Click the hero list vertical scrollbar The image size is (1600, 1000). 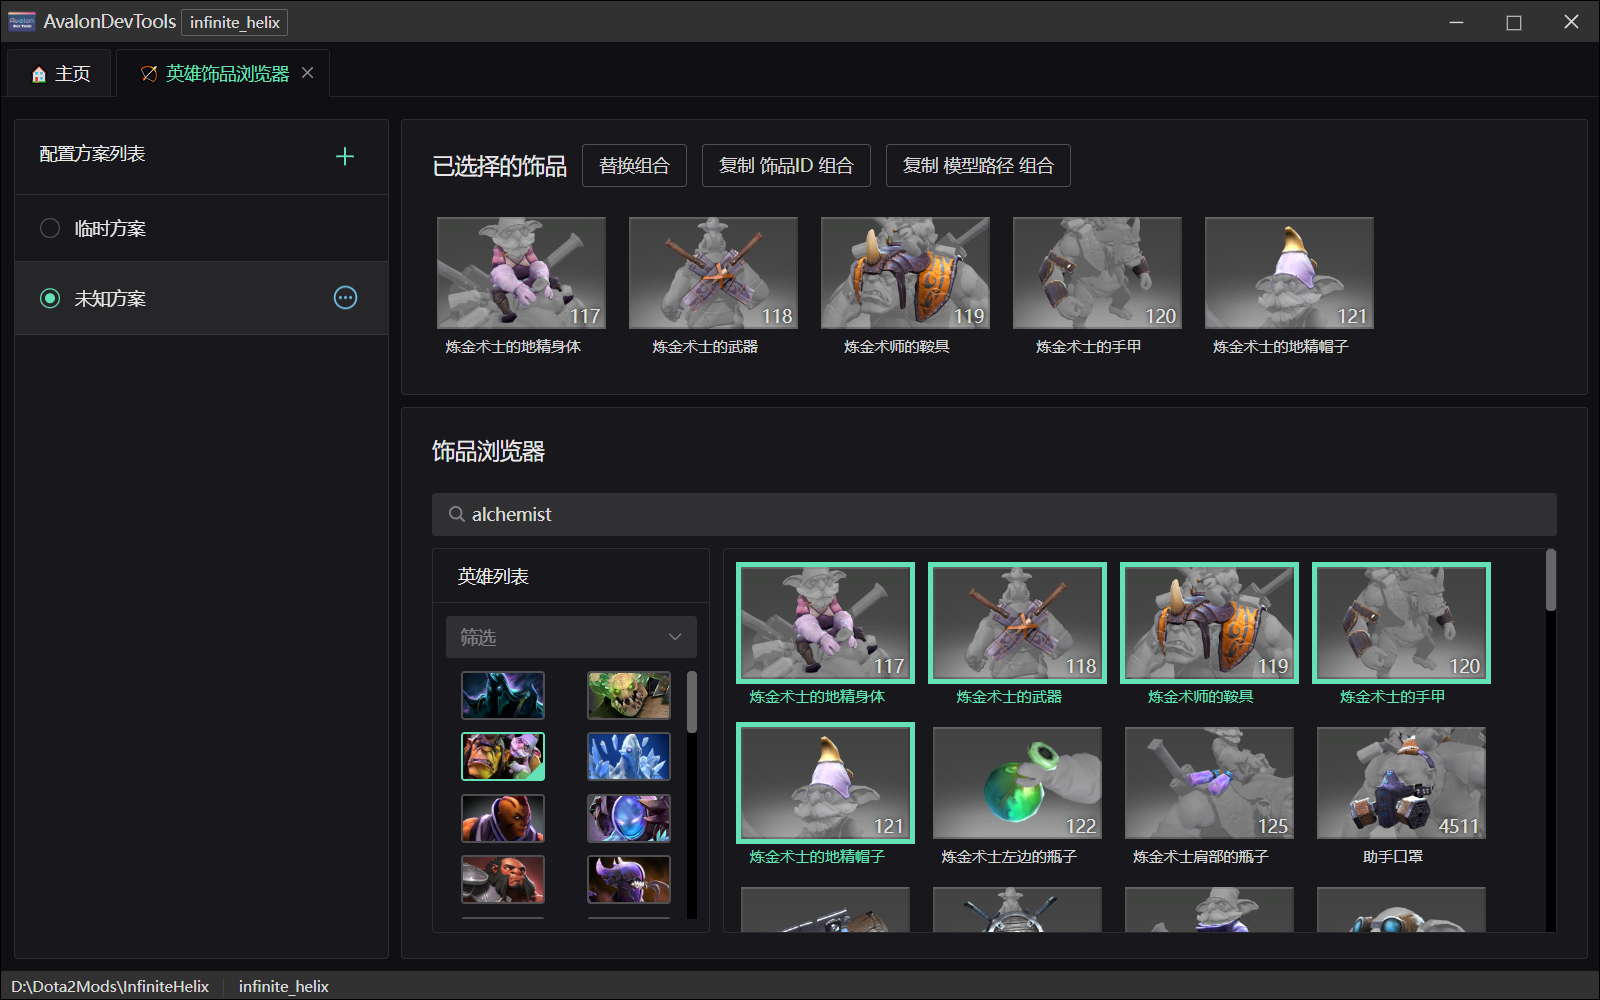click(692, 702)
